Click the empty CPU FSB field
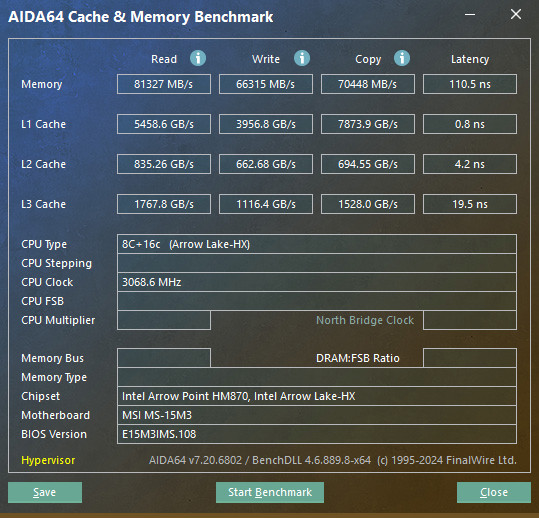 [x=317, y=301]
